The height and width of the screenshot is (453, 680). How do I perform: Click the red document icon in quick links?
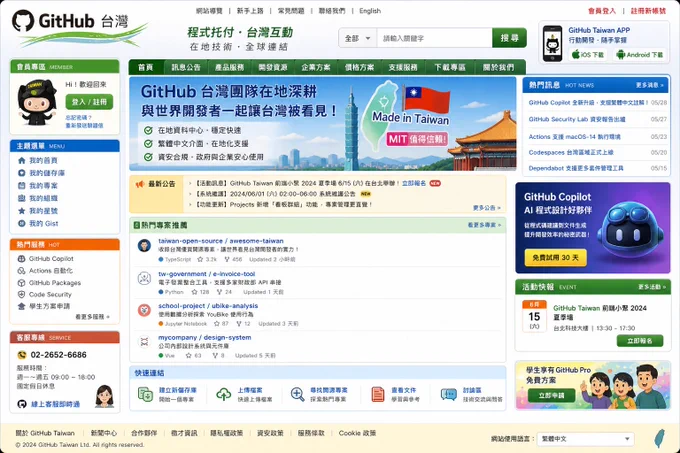coord(378,394)
